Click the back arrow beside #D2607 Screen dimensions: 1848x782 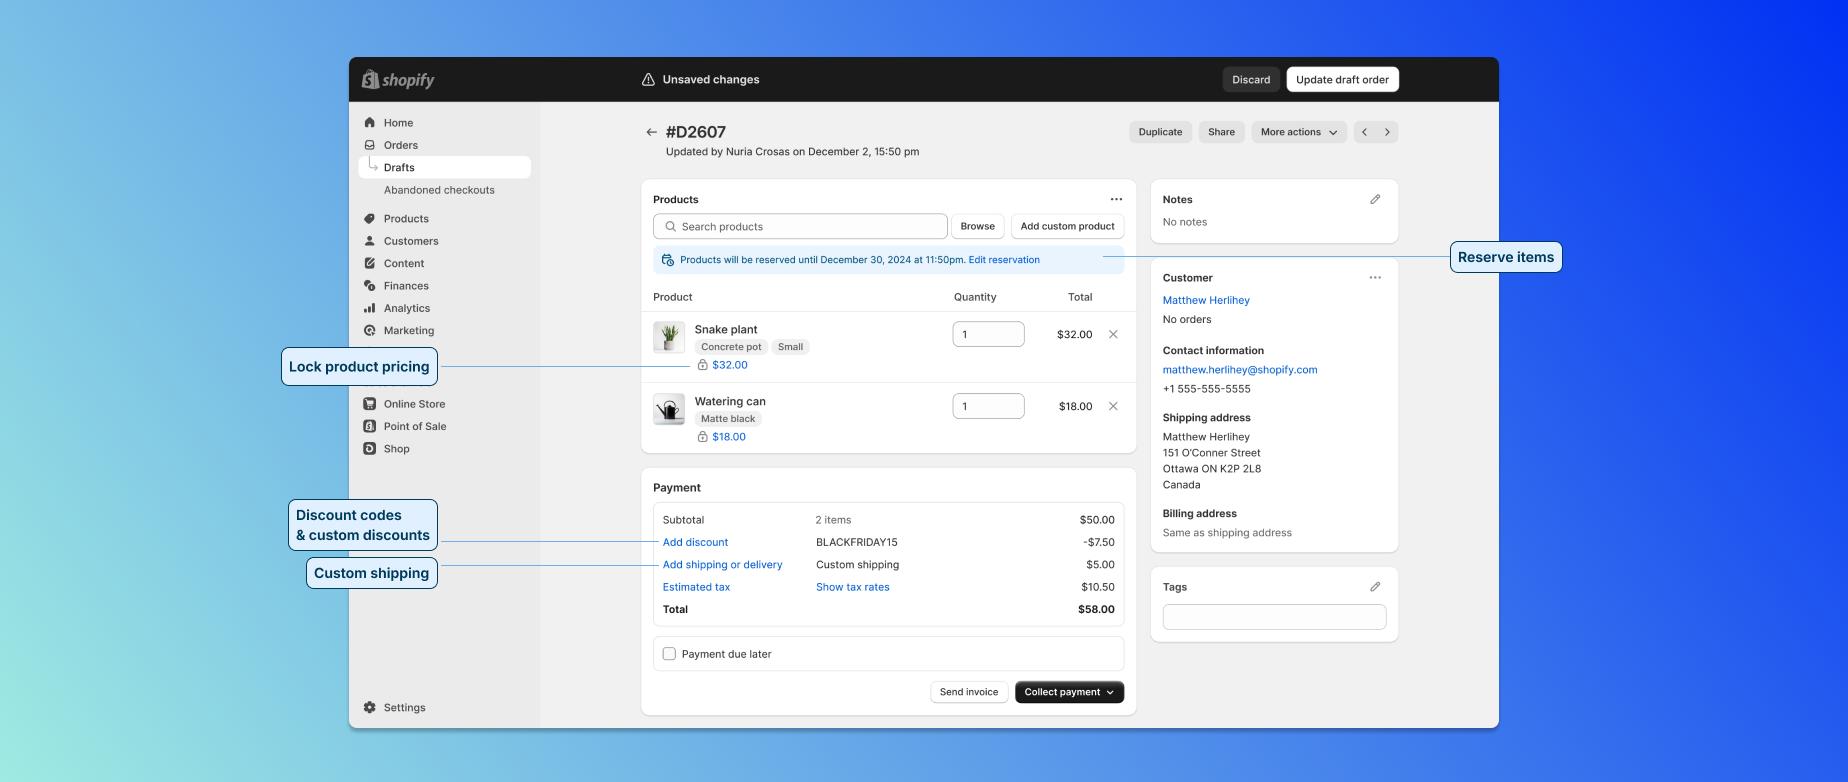click(x=651, y=132)
